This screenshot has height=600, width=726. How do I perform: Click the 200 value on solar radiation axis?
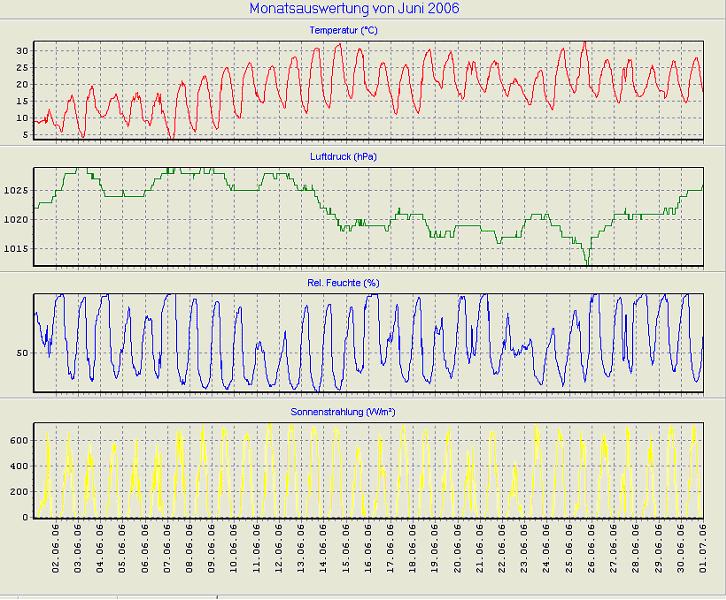(x=18, y=492)
